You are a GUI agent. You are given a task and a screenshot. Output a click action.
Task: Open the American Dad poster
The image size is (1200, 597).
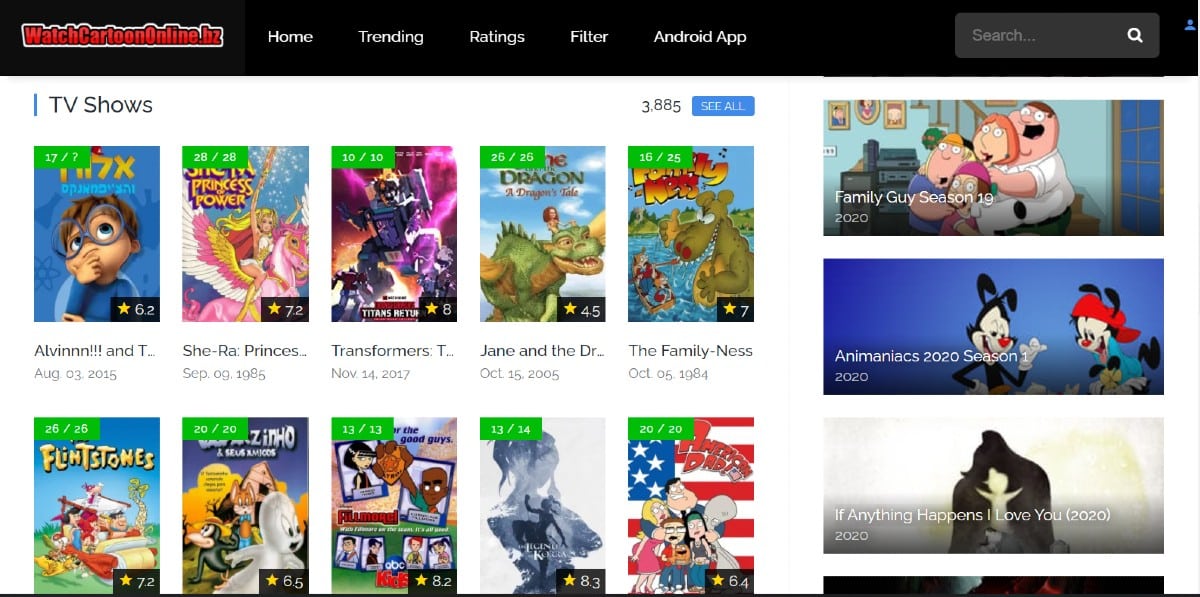point(691,505)
